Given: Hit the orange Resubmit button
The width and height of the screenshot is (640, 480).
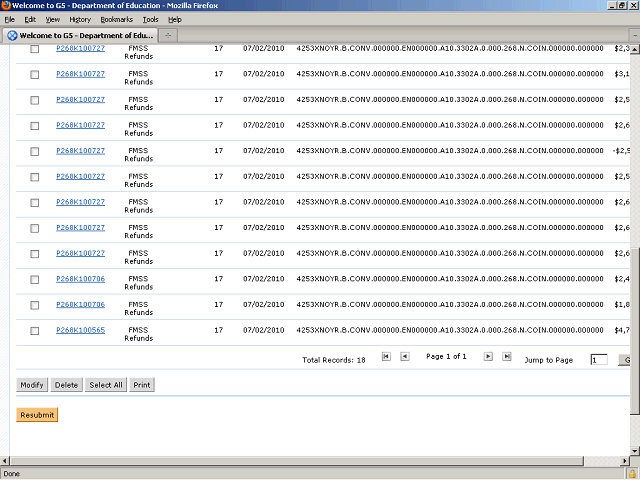Looking at the screenshot, I should 37,415.
